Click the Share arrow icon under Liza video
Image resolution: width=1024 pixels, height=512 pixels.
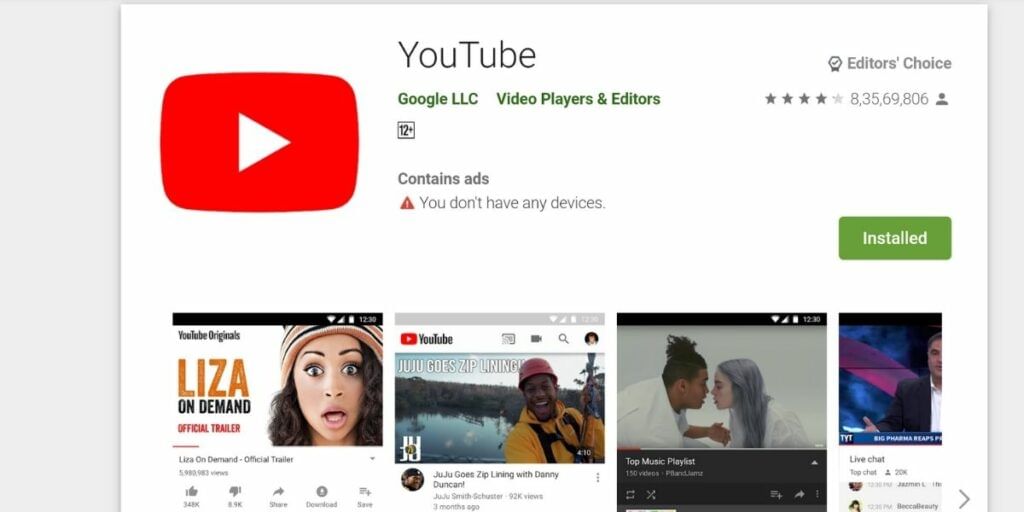coord(278,491)
